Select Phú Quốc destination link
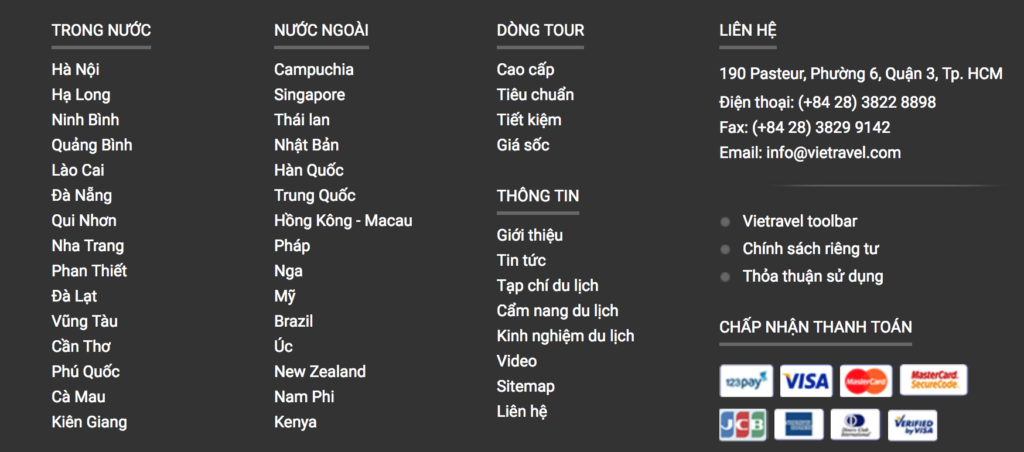The width and height of the screenshot is (1024, 452). click(86, 372)
